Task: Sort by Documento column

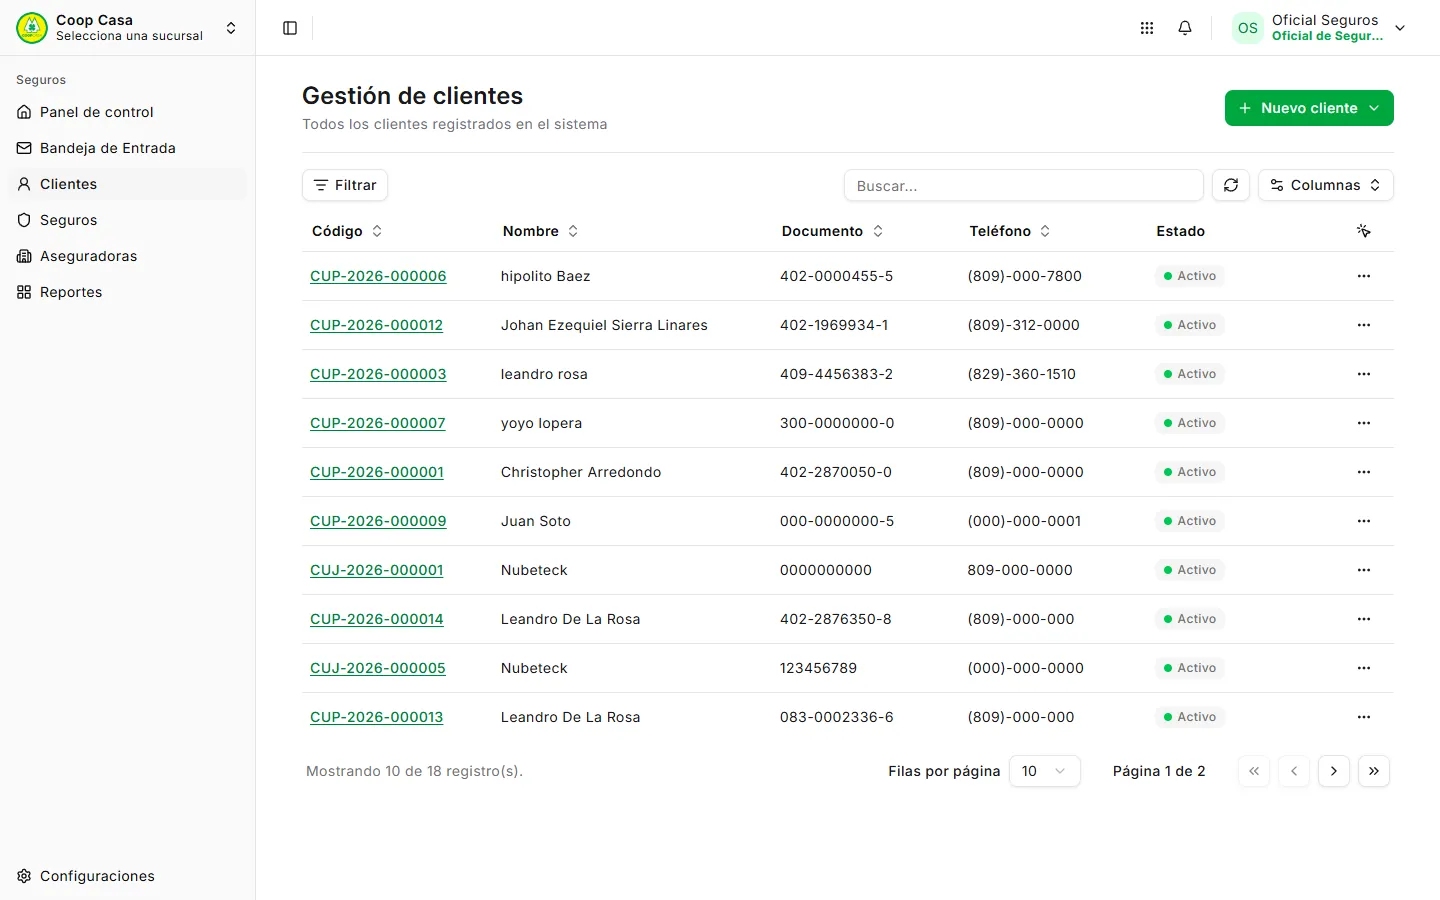Action: pos(832,231)
